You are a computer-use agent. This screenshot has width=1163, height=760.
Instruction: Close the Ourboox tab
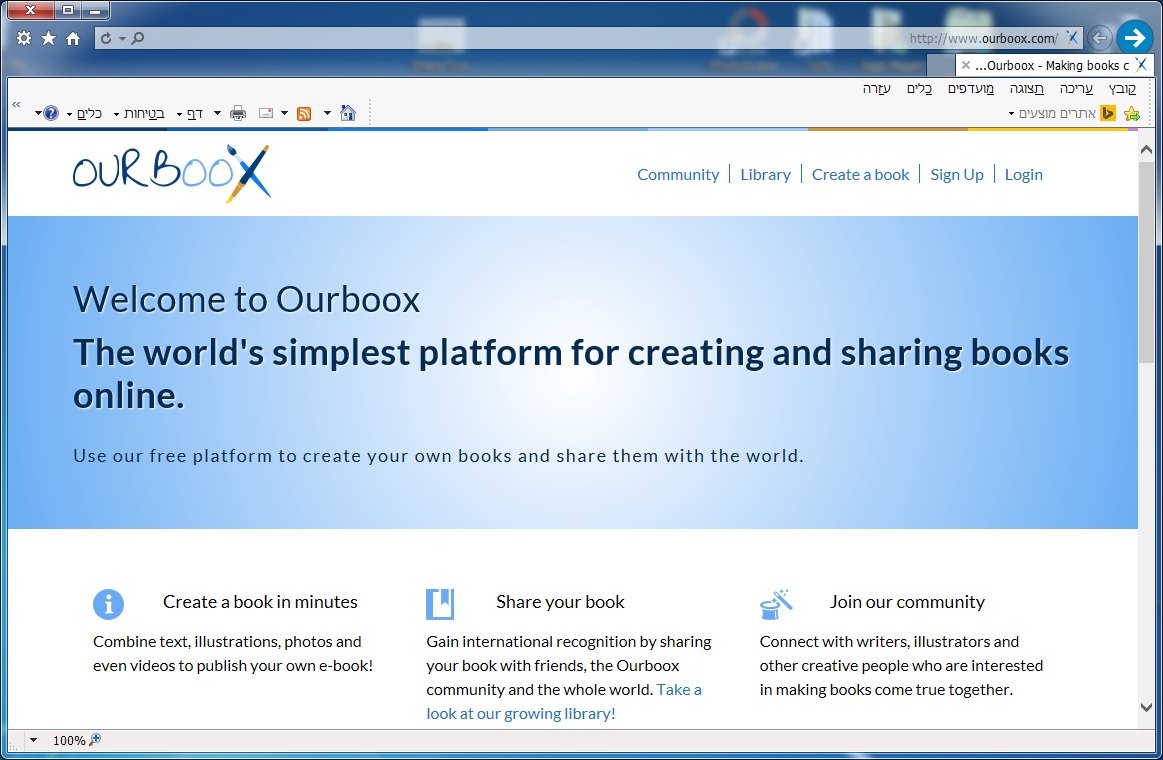pos(966,65)
